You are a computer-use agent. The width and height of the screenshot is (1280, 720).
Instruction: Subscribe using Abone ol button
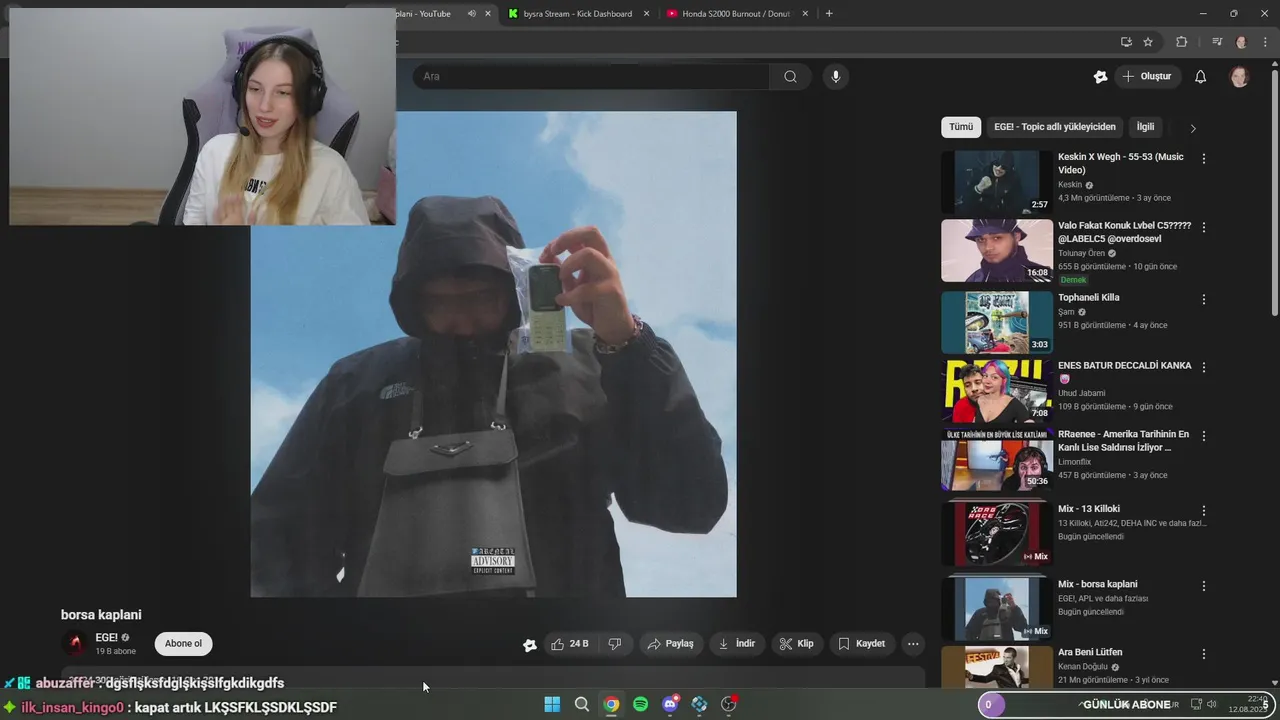(x=183, y=643)
